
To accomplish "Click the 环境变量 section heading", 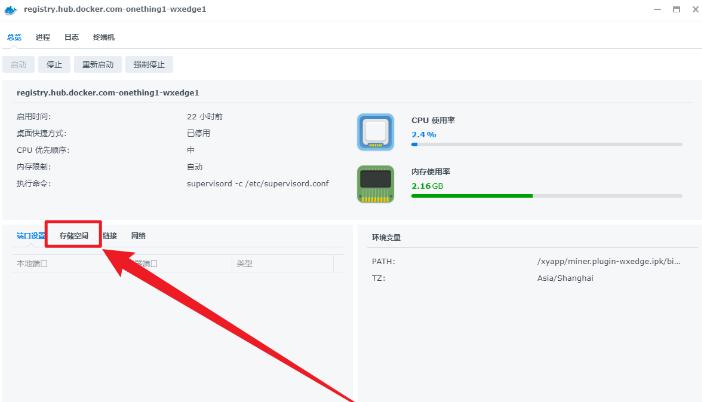I will tap(386, 237).
